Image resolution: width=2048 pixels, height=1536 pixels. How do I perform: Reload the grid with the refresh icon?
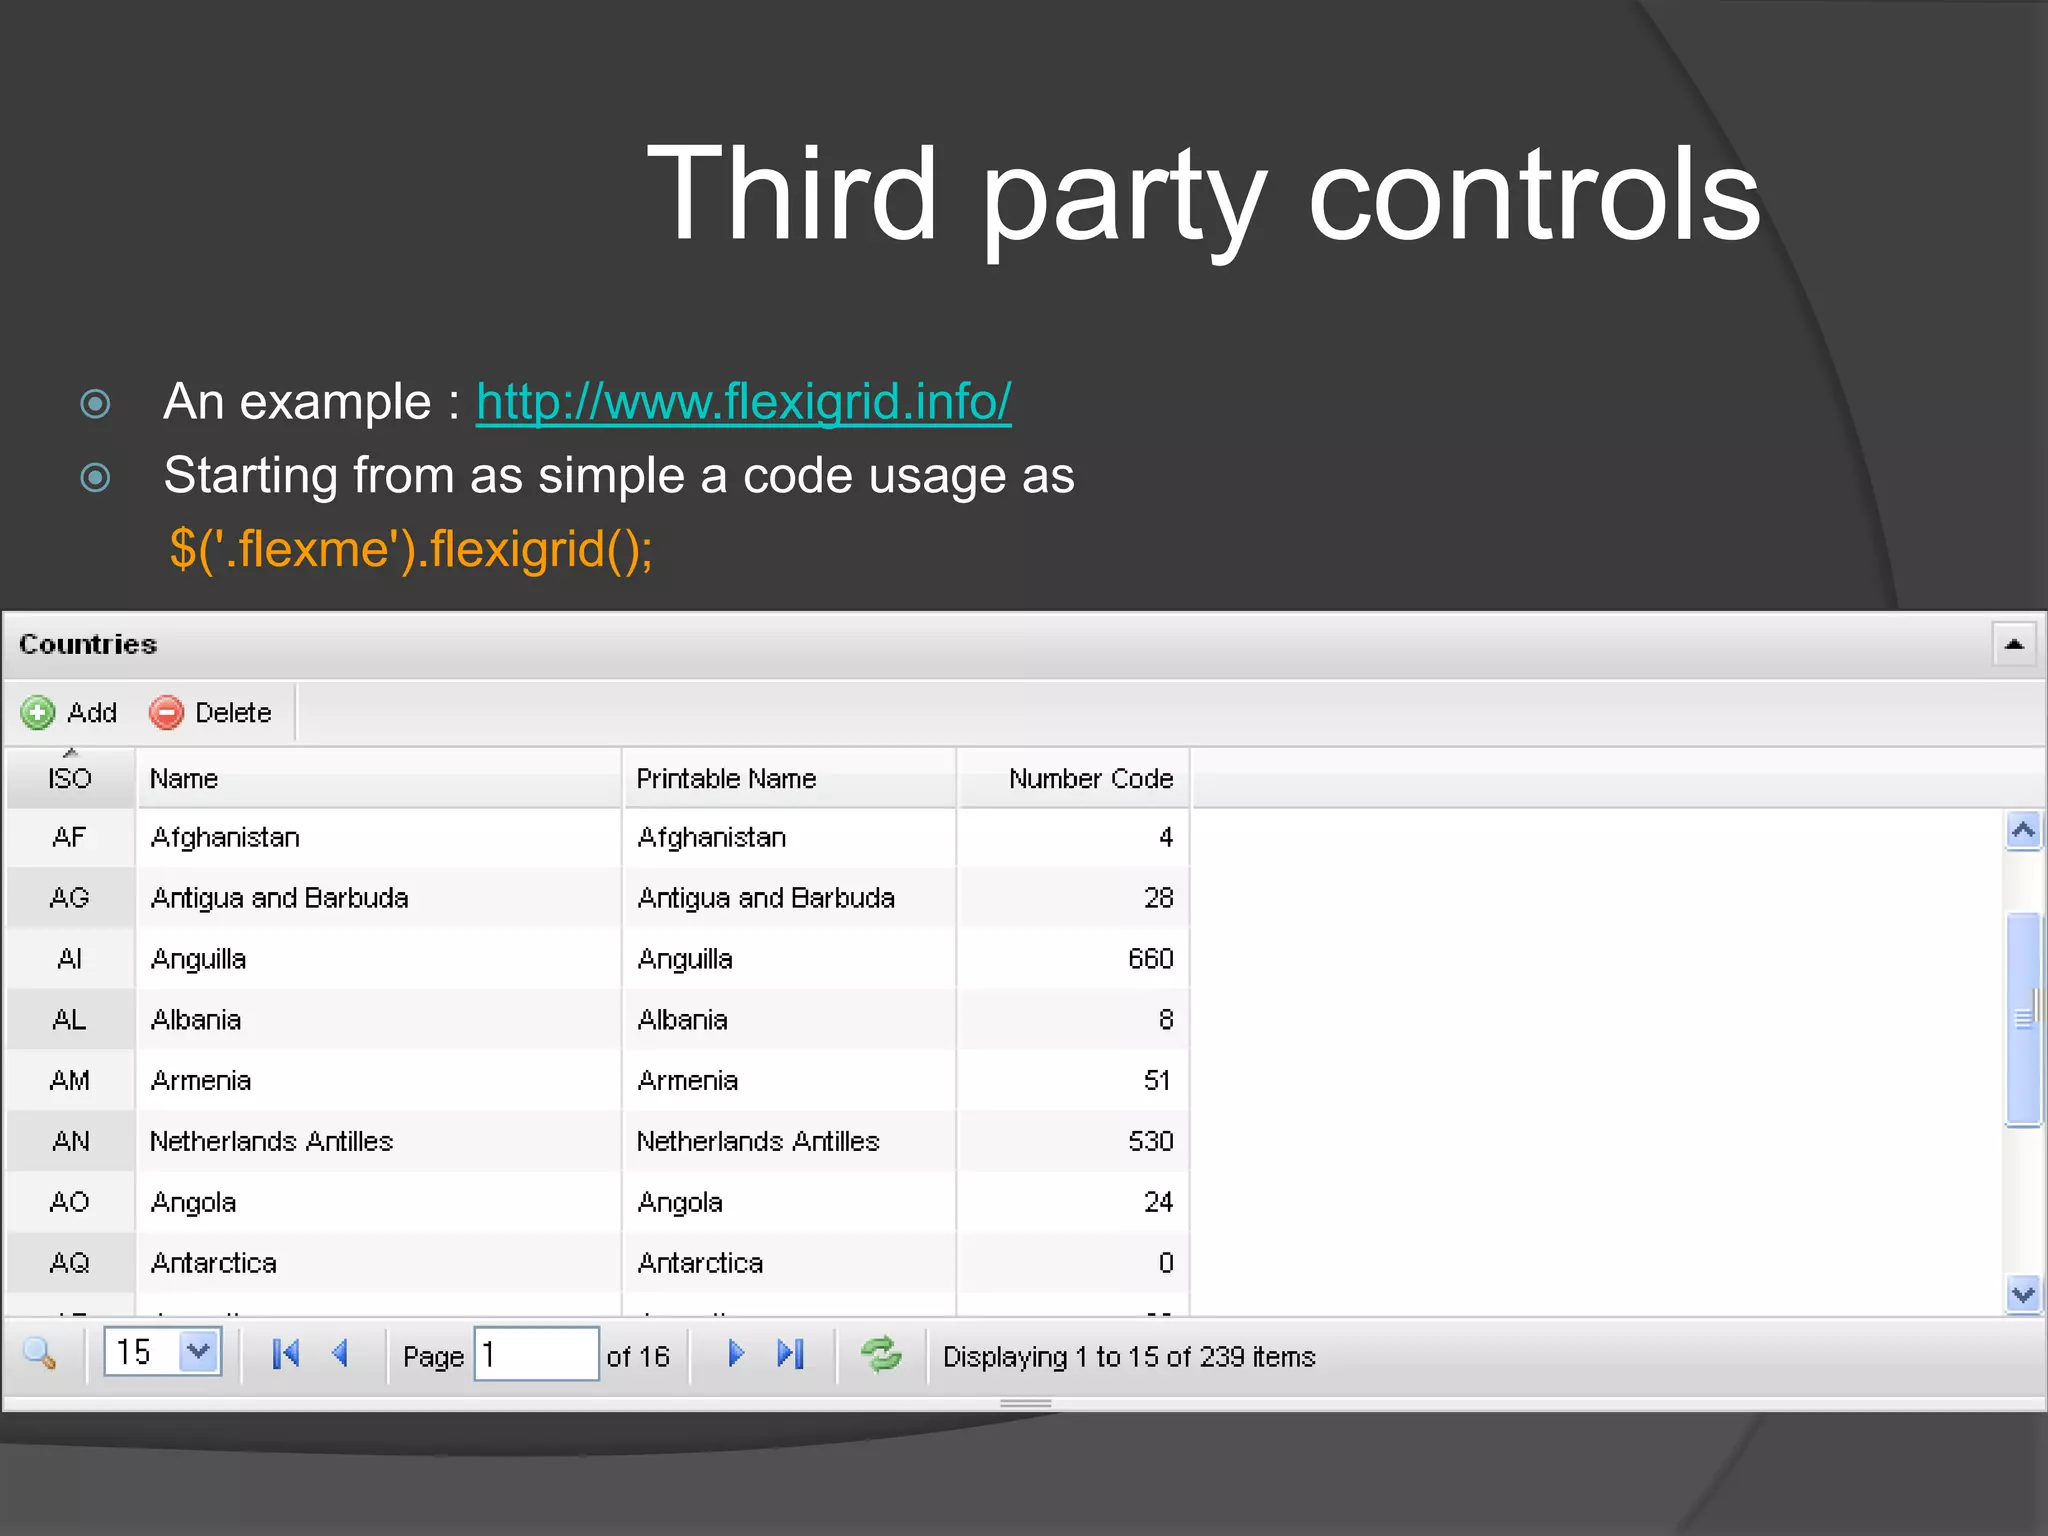(881, 1355)
